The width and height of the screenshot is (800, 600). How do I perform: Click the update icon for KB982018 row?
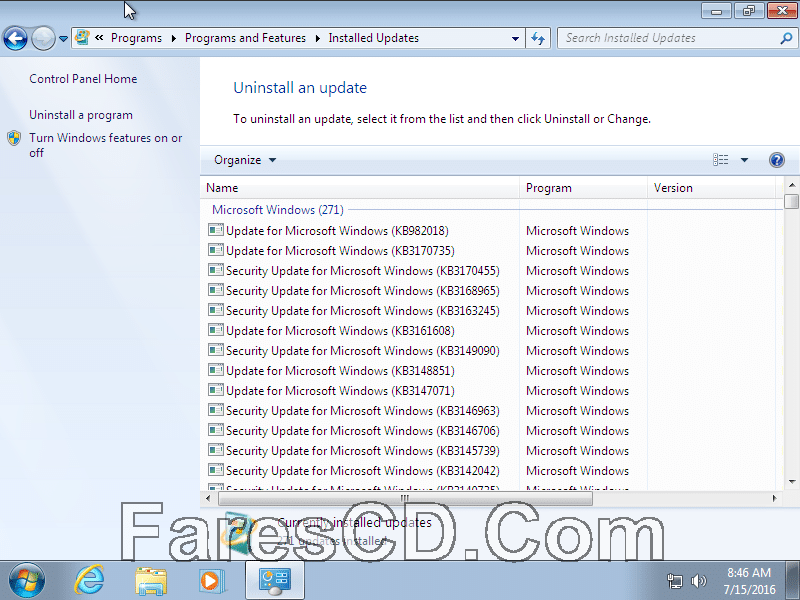(216, 230)
